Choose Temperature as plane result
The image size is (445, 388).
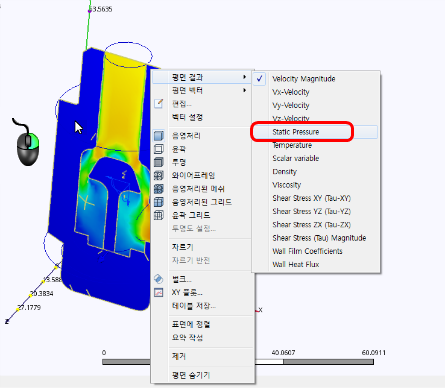[x=292, y=145]
